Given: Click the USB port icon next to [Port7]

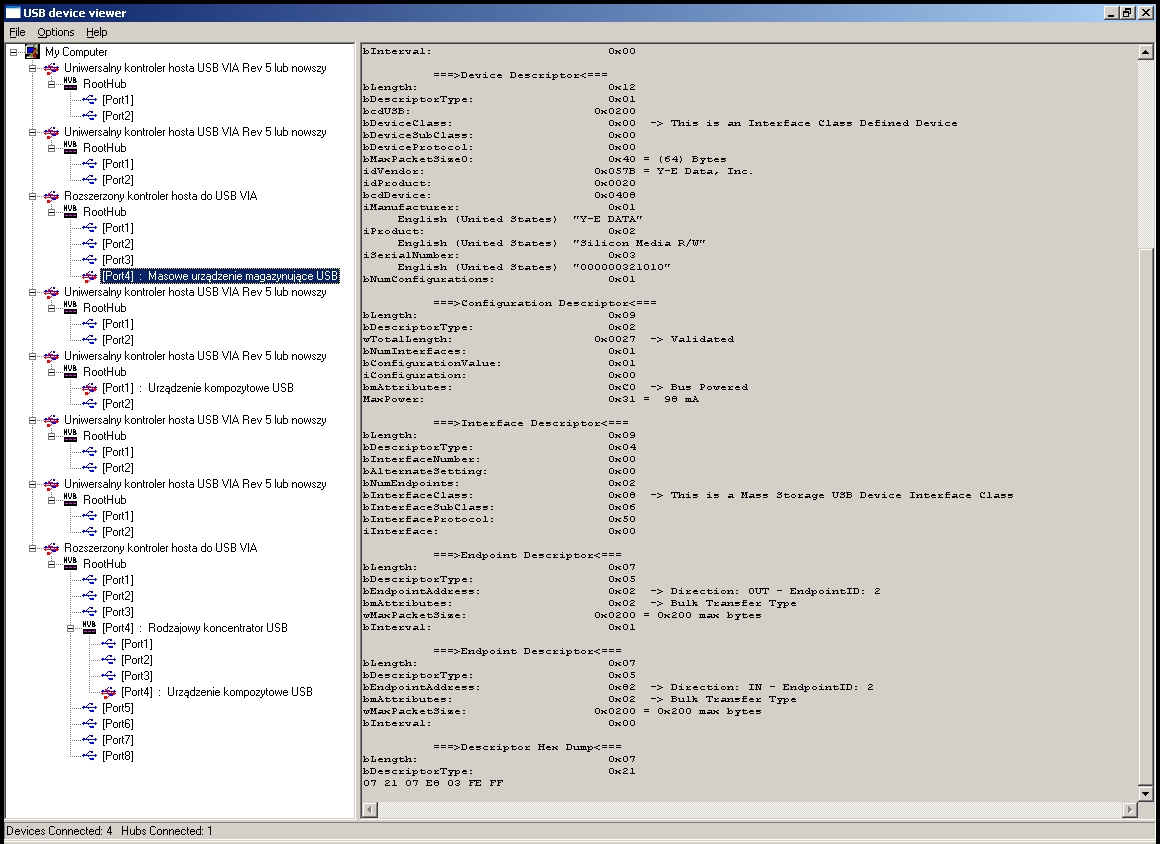Looking at the screenshot, I should (90, 740).
